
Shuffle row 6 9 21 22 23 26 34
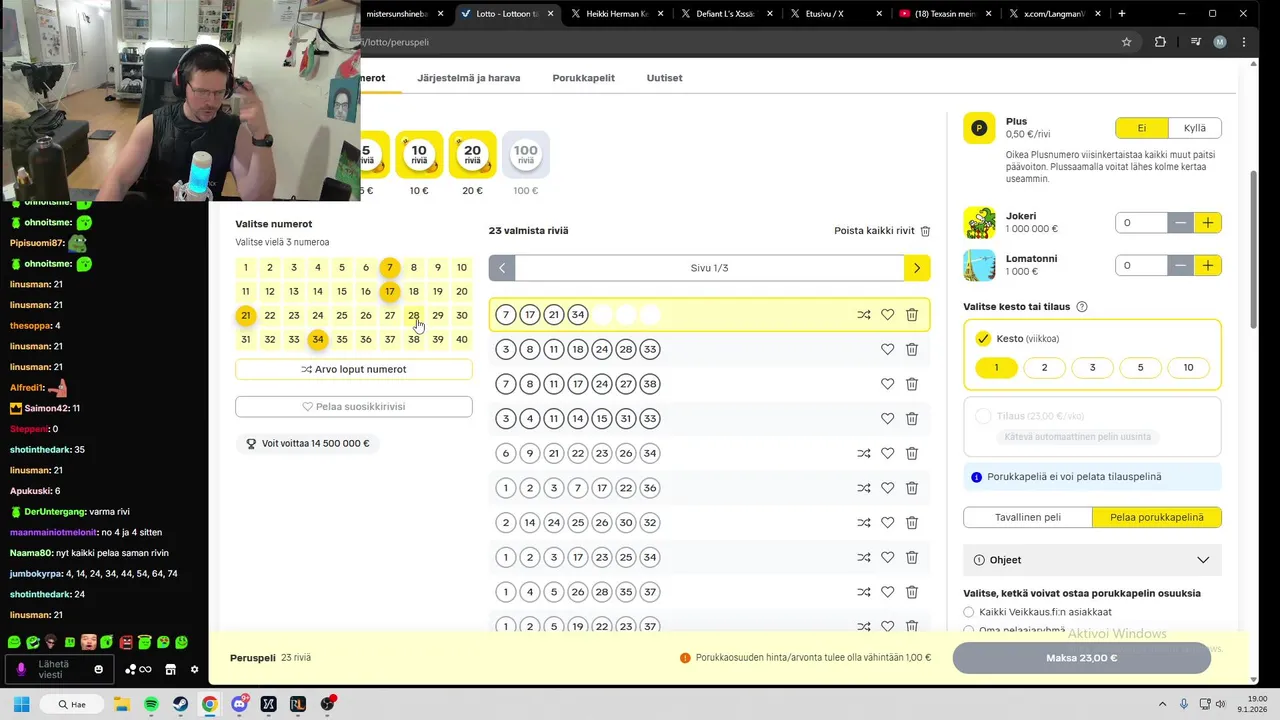point(864,453)
